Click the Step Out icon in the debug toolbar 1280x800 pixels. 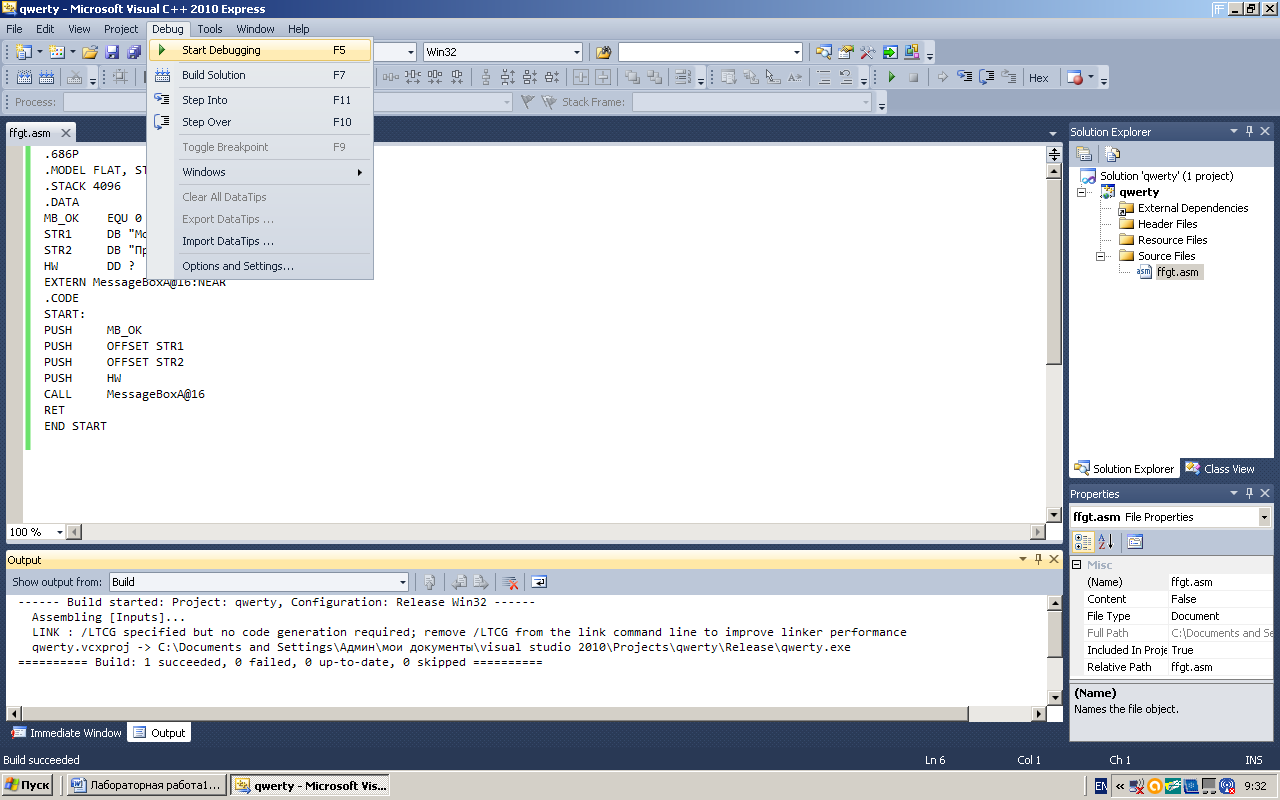[1009, 77]
